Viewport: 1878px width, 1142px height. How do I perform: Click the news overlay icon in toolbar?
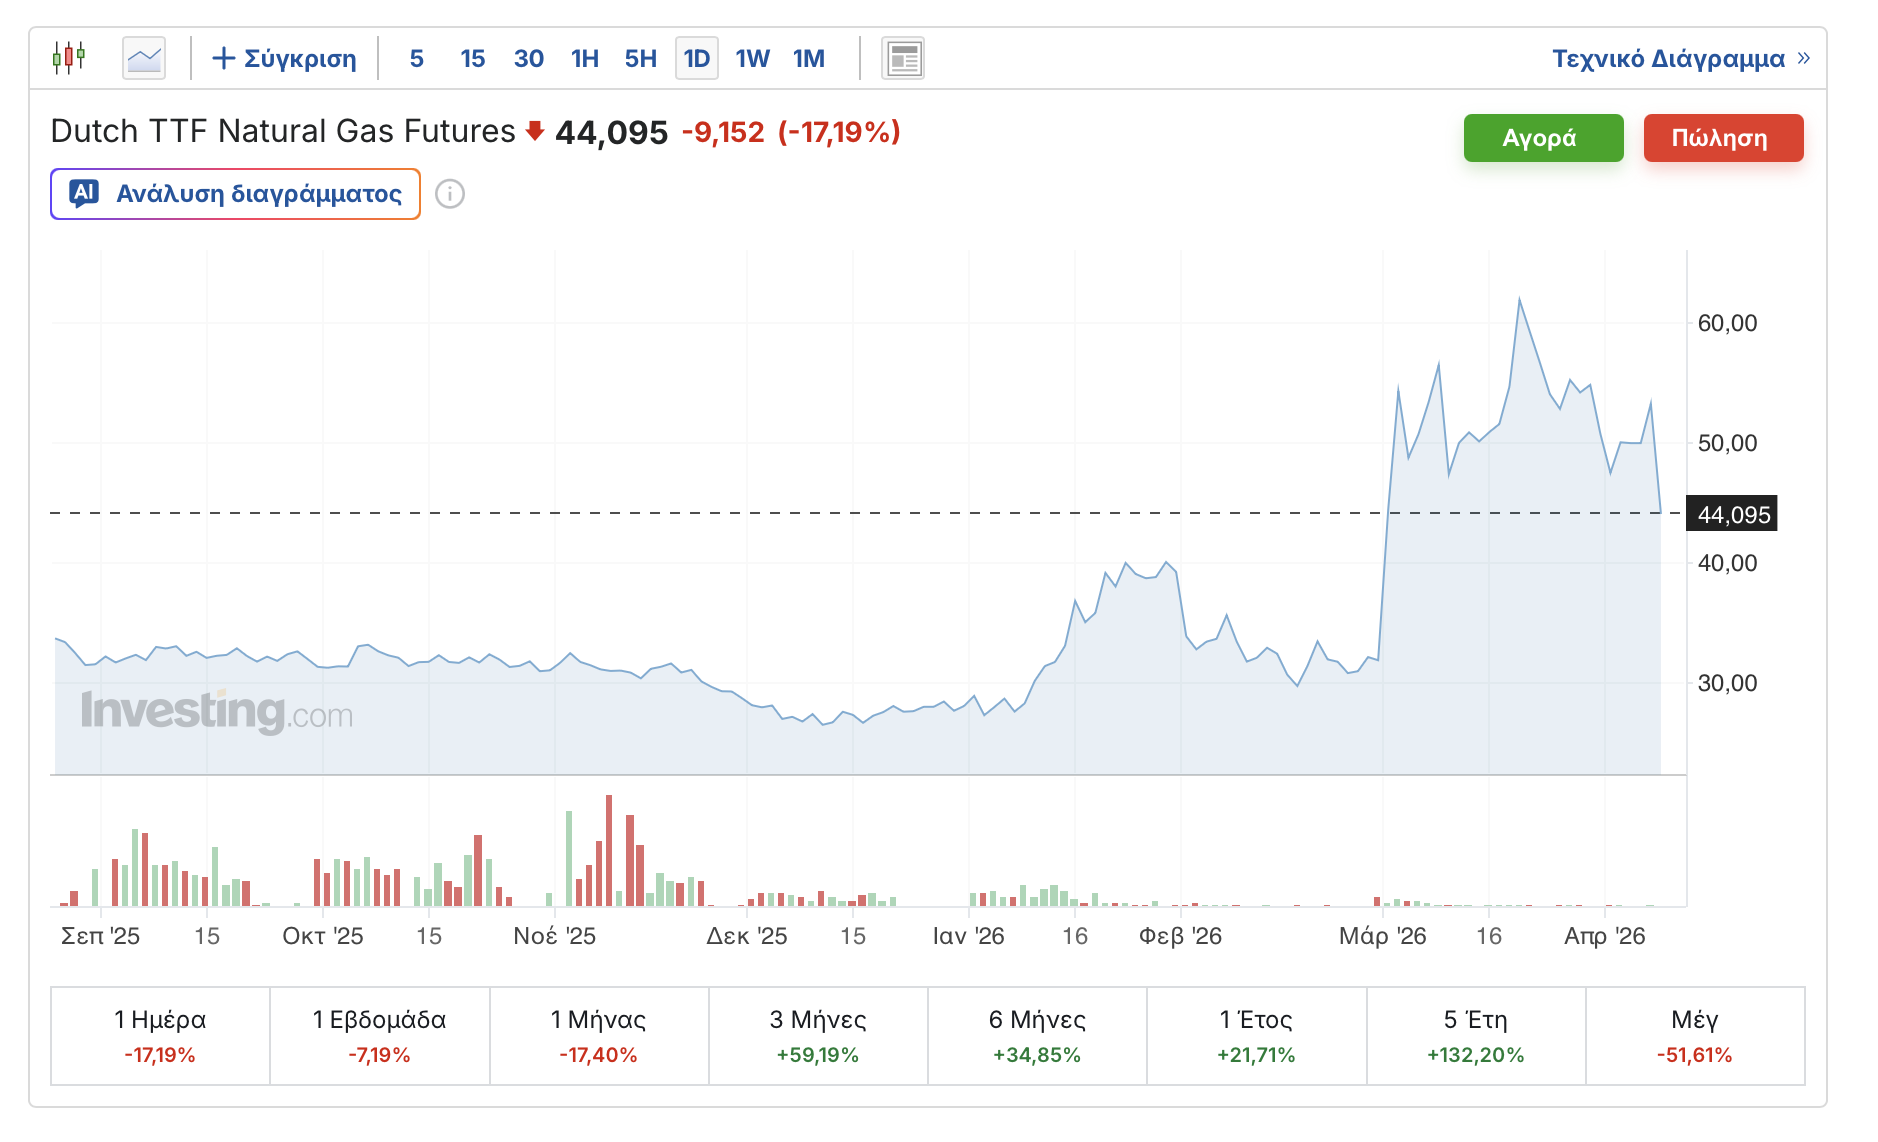click(x=902, y=58)
